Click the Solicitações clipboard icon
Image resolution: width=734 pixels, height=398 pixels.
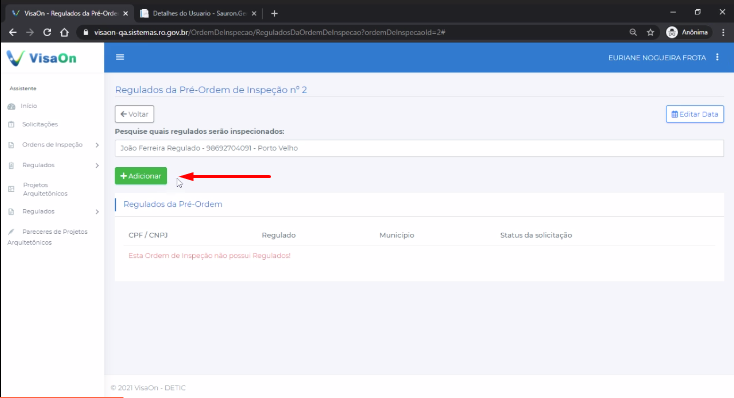12,125
